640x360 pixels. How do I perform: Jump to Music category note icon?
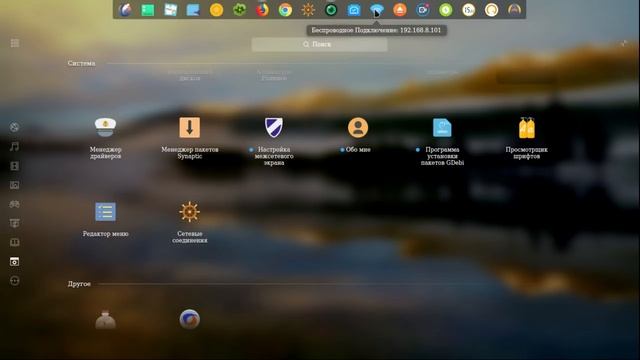[x=14, y=147]
